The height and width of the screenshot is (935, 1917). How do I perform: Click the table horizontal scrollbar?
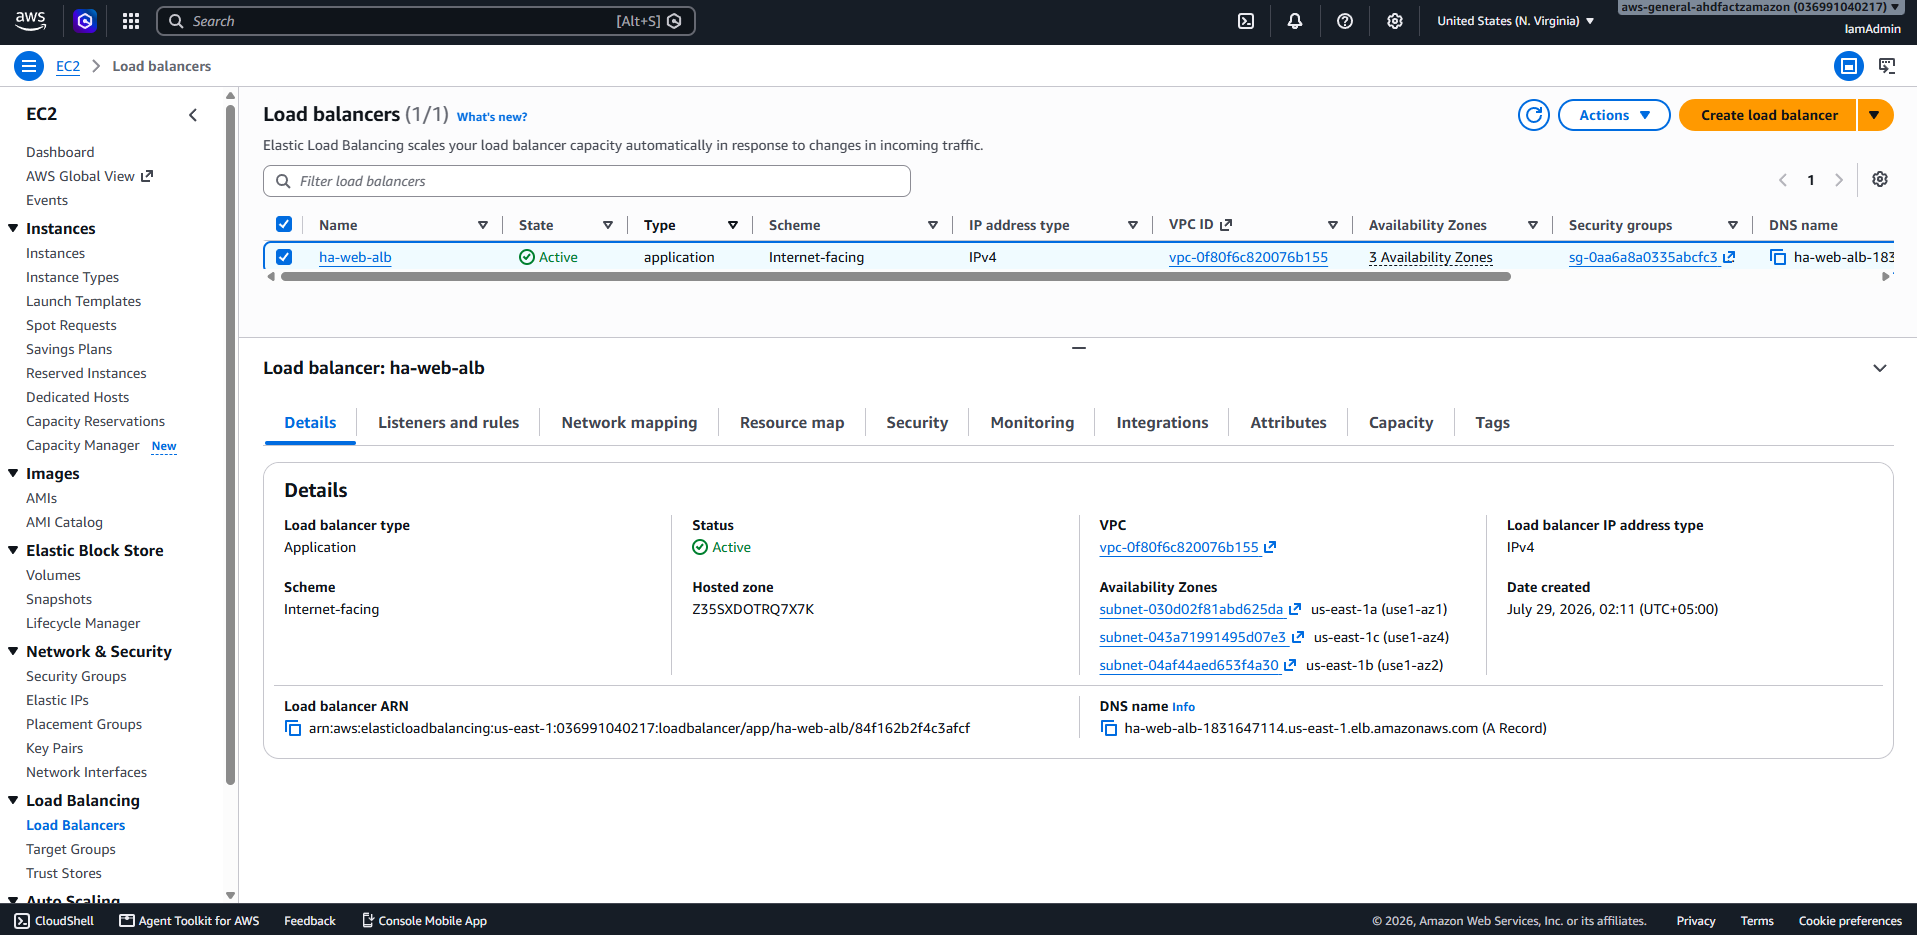coord(895,277)
